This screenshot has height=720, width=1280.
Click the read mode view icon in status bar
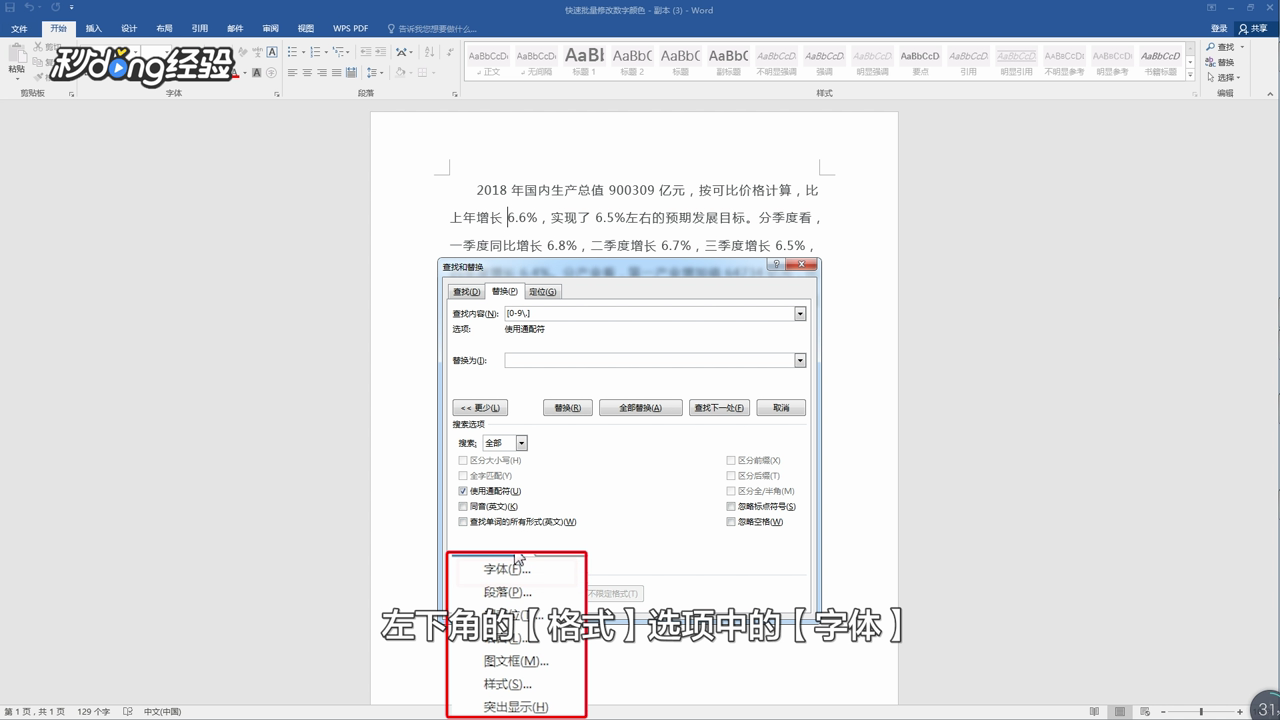[1096, 711]
